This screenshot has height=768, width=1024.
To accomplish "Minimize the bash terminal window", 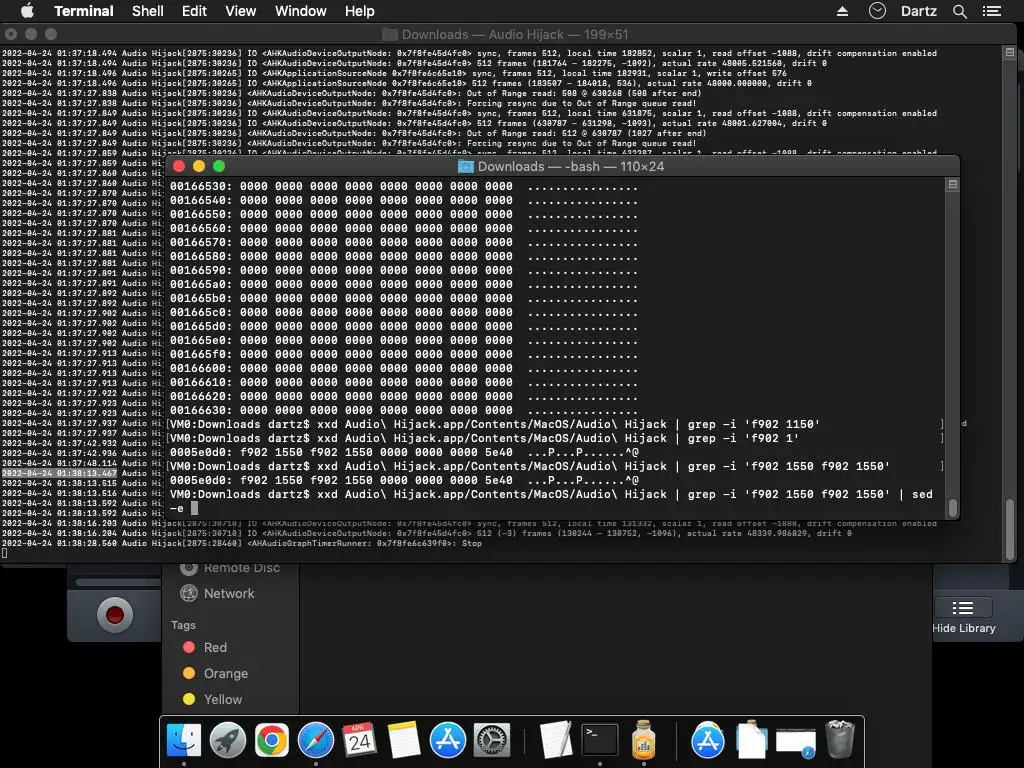I will coord(199,167).
